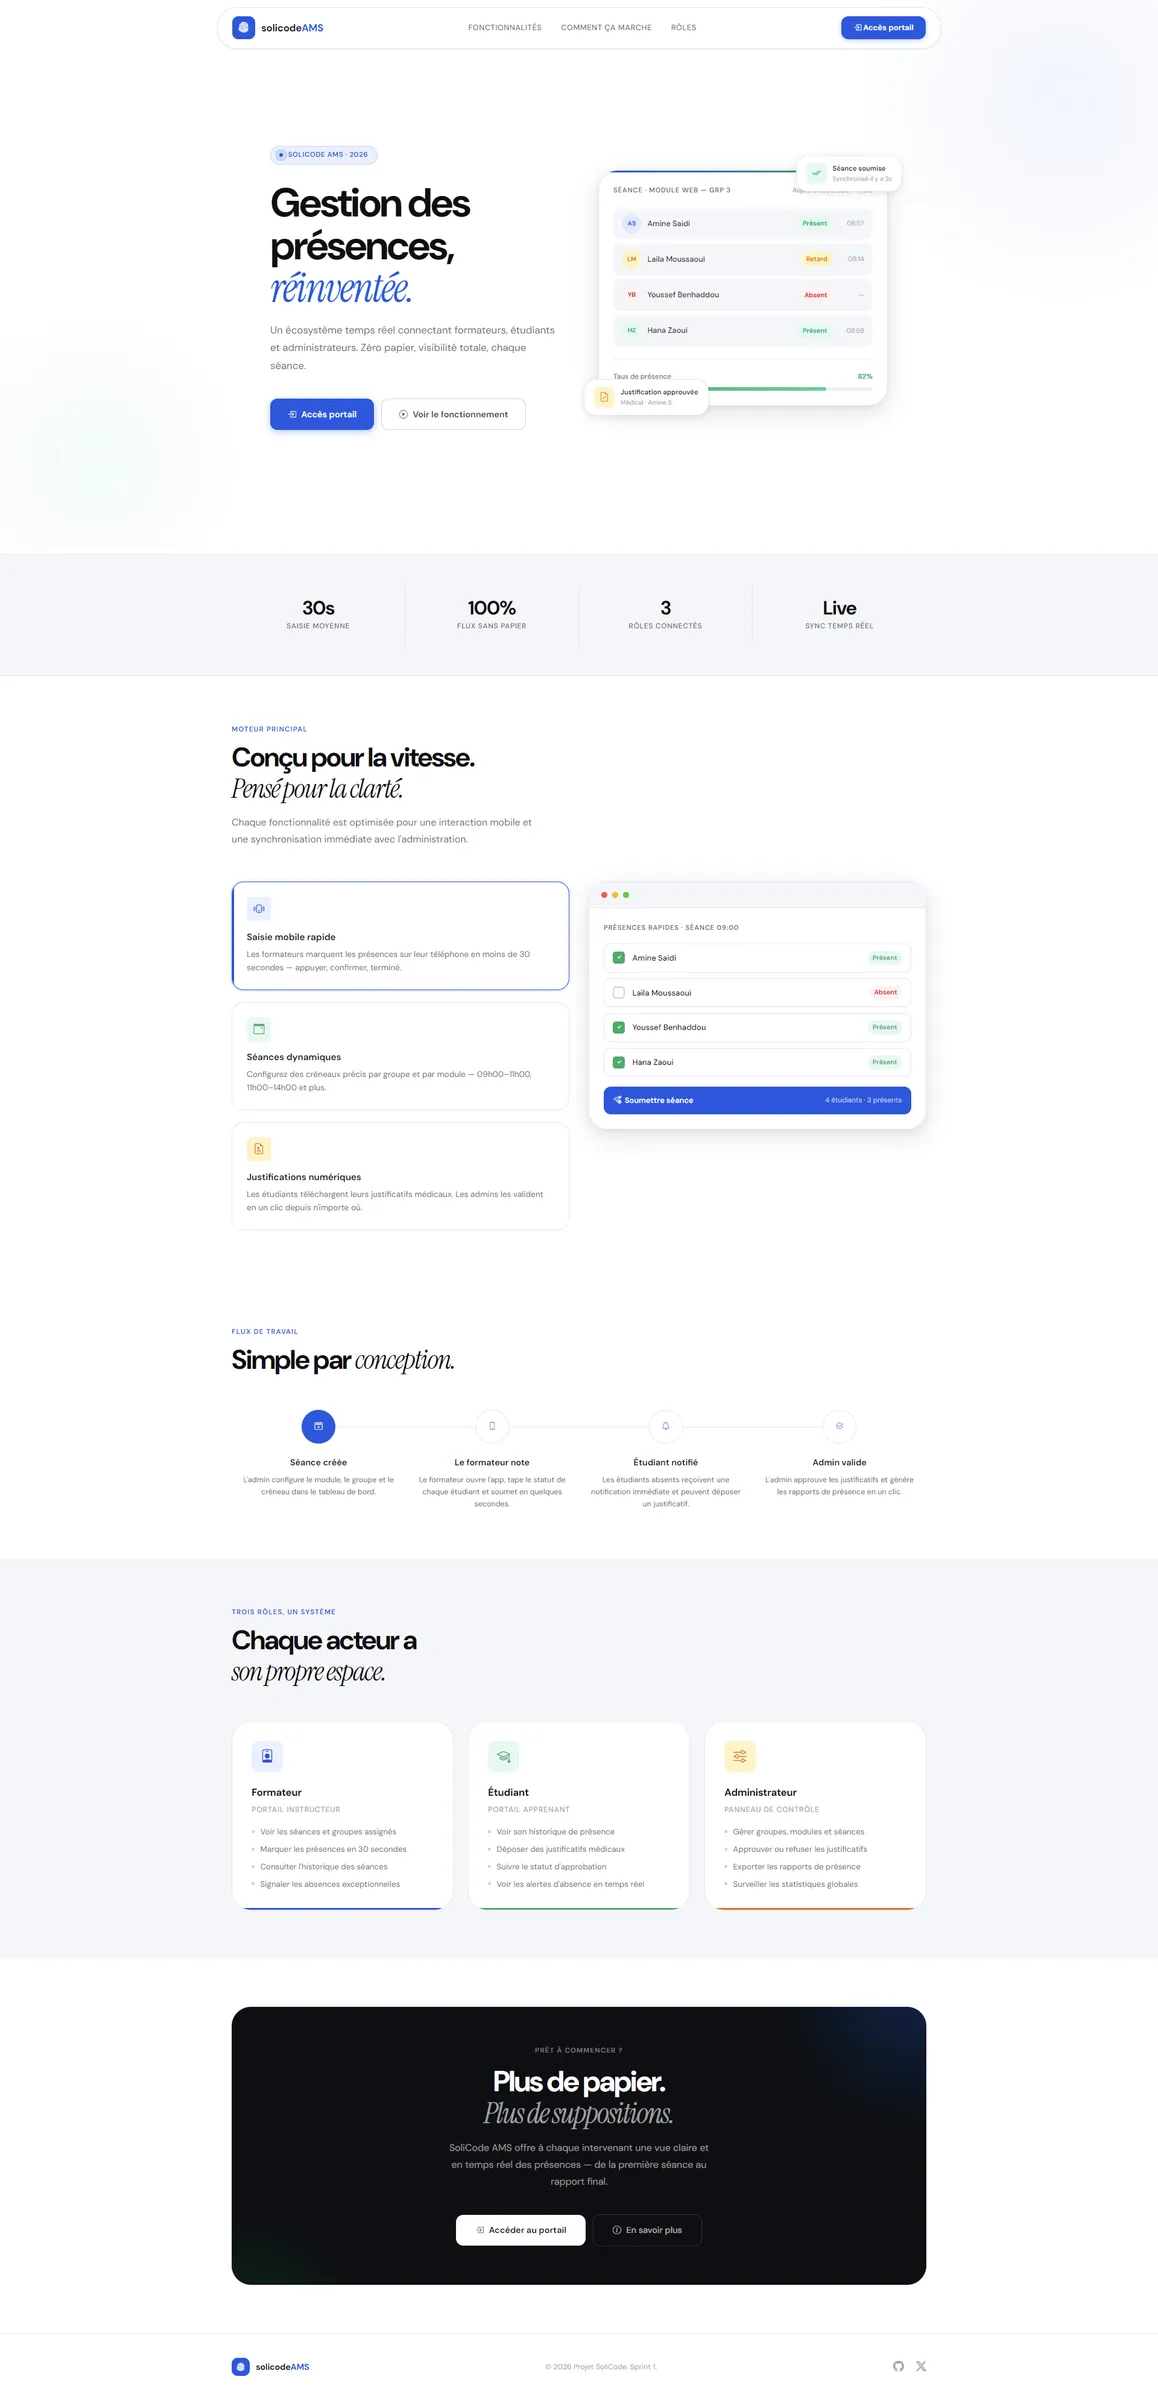Check the Laila Moussaoui presence checkbox
Image resolution: width=1158 pixels, height=2400 pixels.
619,993
